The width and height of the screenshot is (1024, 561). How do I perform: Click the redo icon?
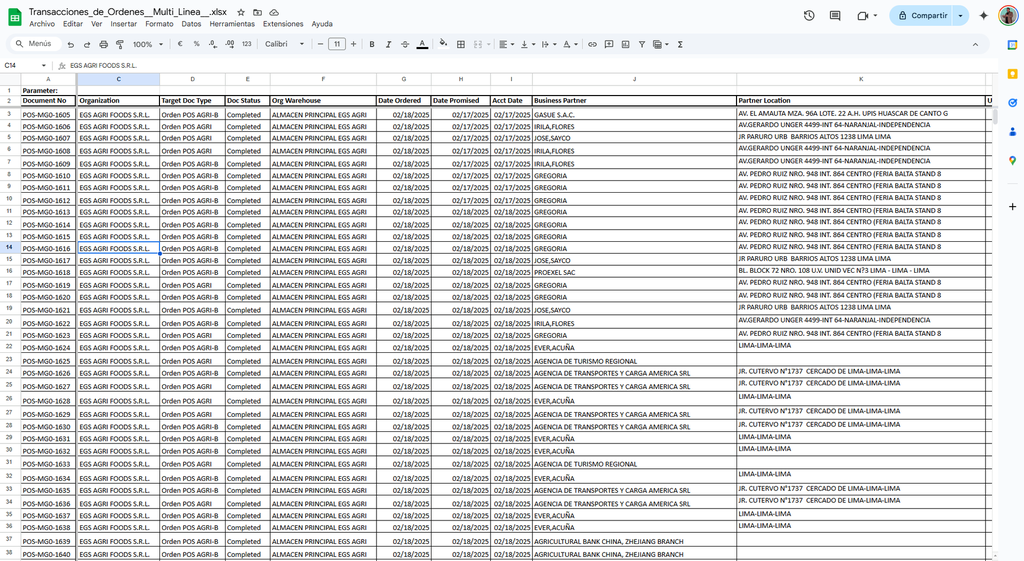(87, 44)
